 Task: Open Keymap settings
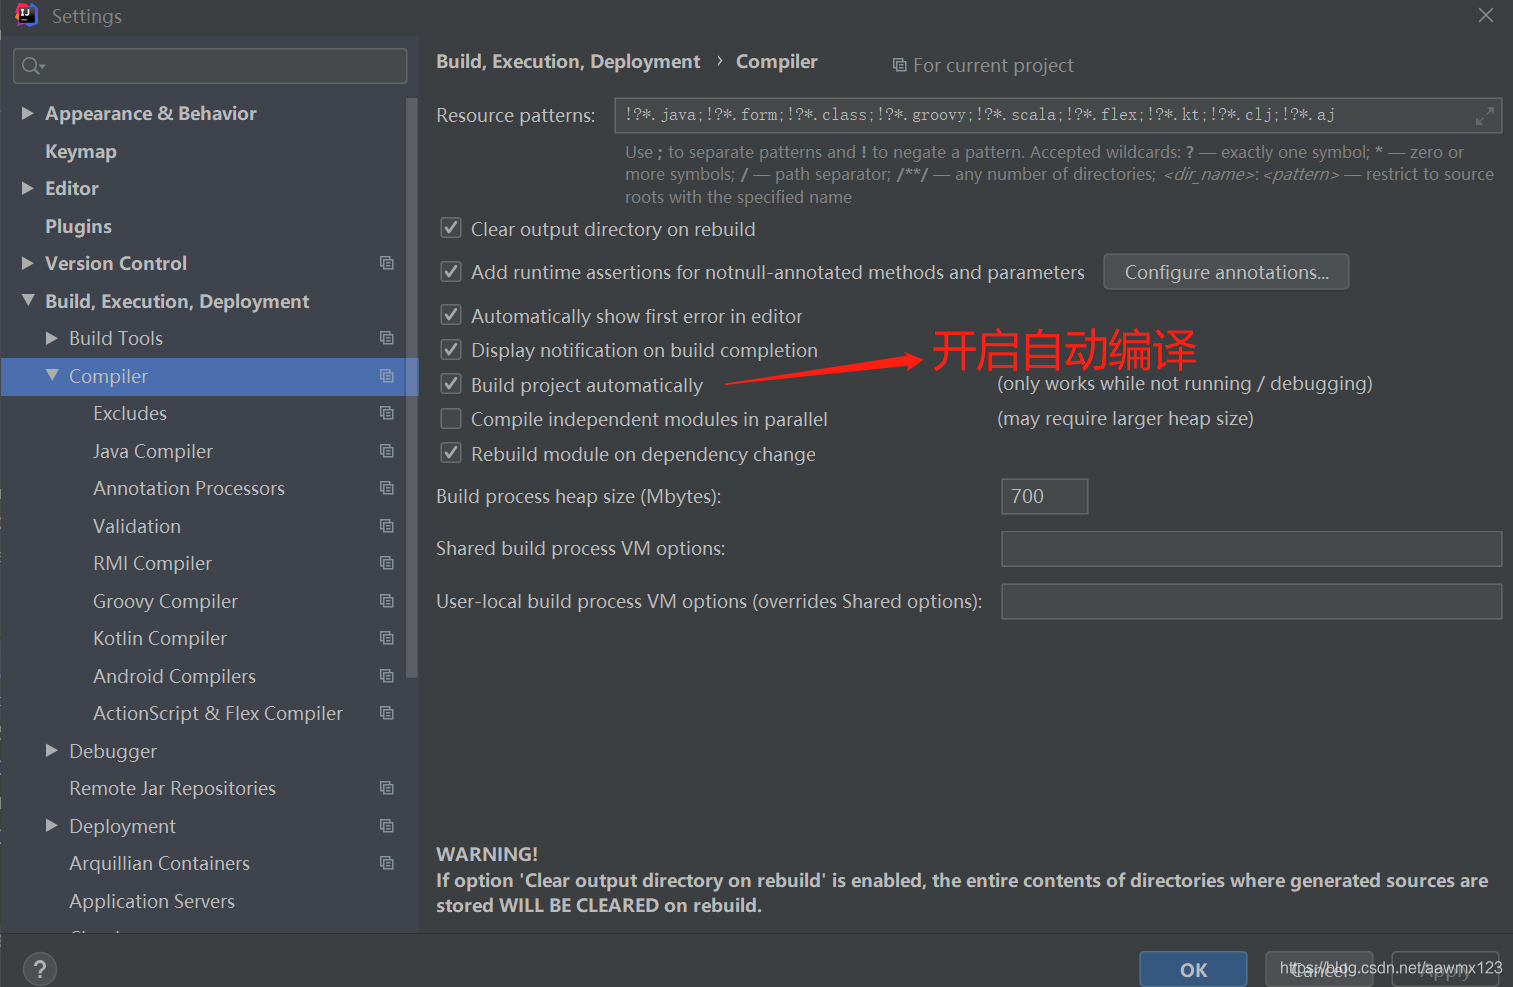(81, 151)
